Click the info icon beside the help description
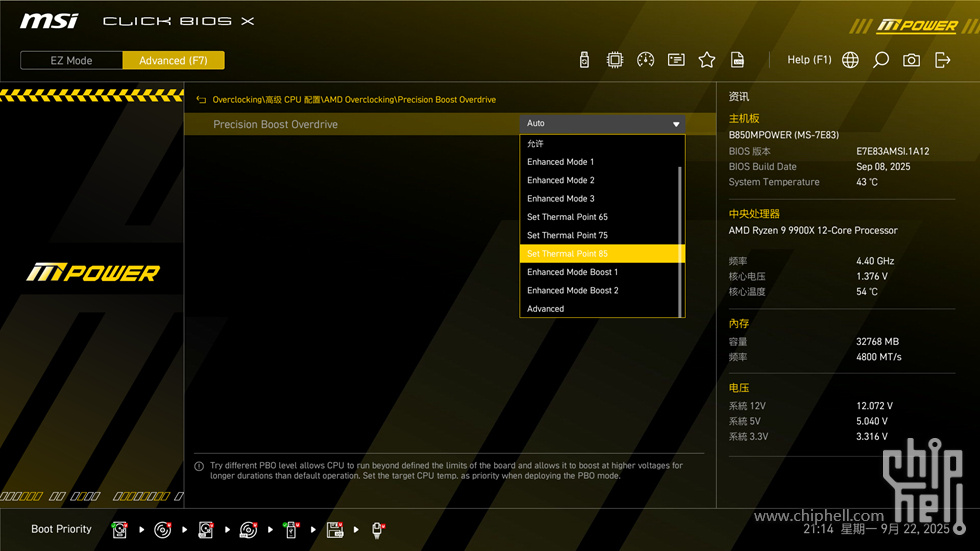This screenshot has width=980, height=551. pos(199,466)
